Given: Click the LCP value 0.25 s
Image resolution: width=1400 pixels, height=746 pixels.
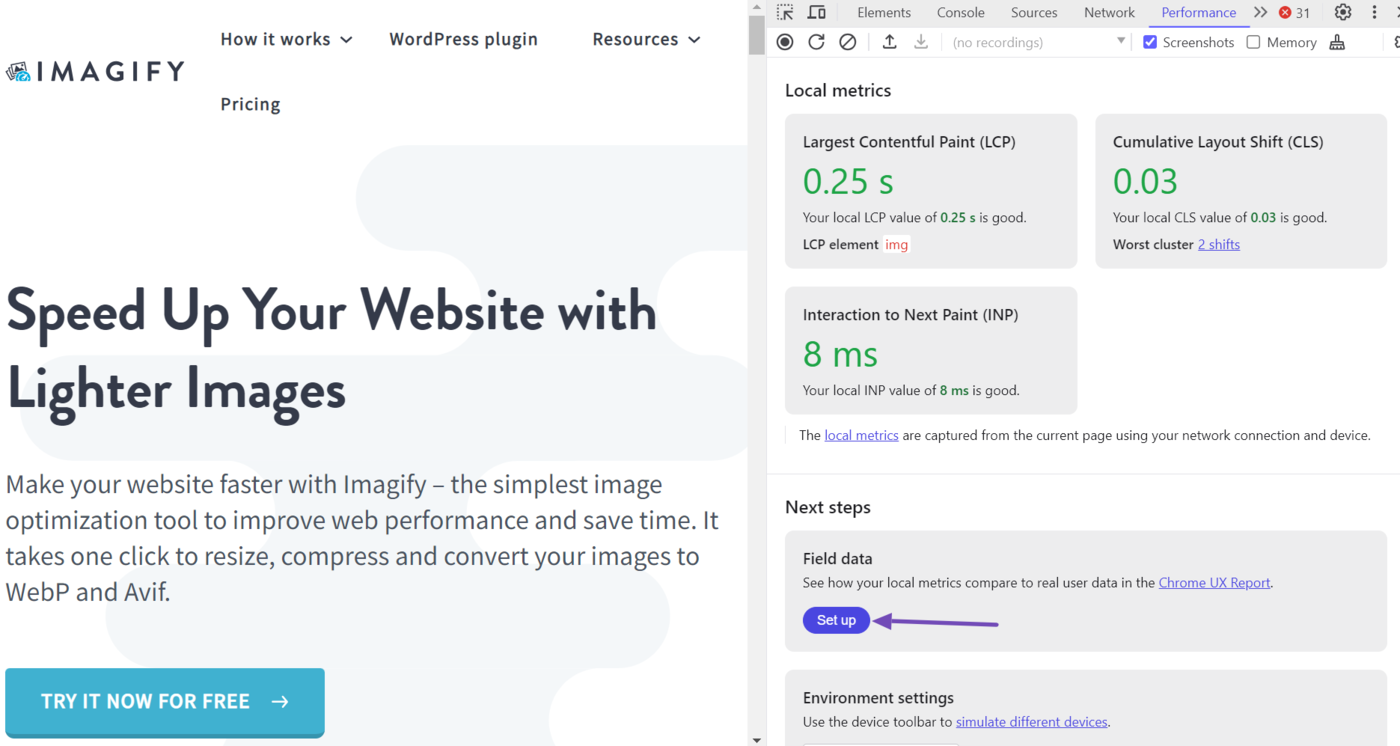Looking at the screenshot, I should 848,181.
